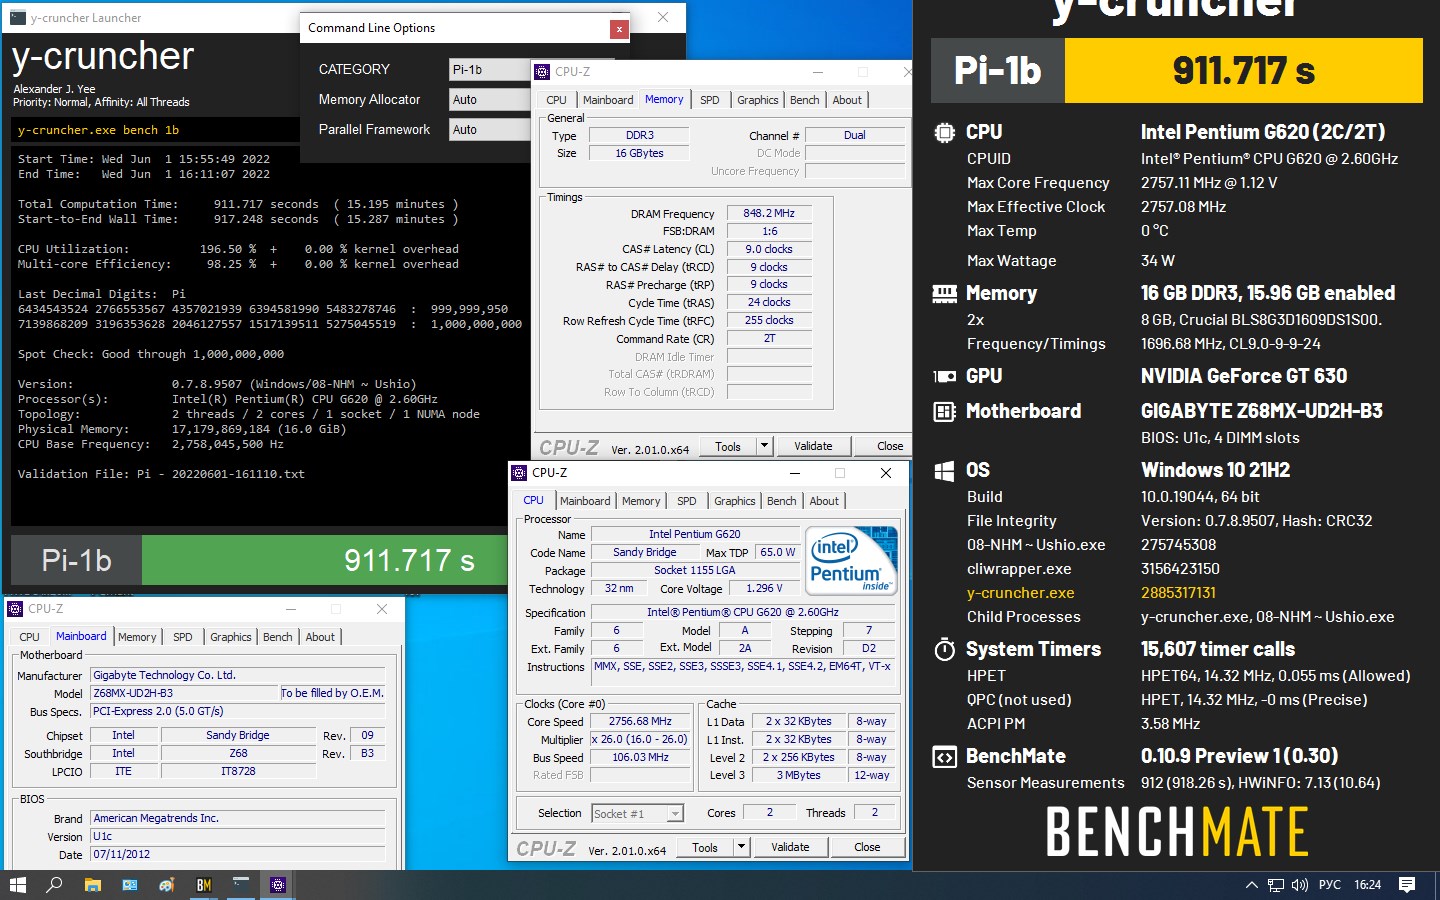Click CPU-Z title icon in the CPU window
The height and width of the screenshot is (900, 1440).
click(519, 473)
